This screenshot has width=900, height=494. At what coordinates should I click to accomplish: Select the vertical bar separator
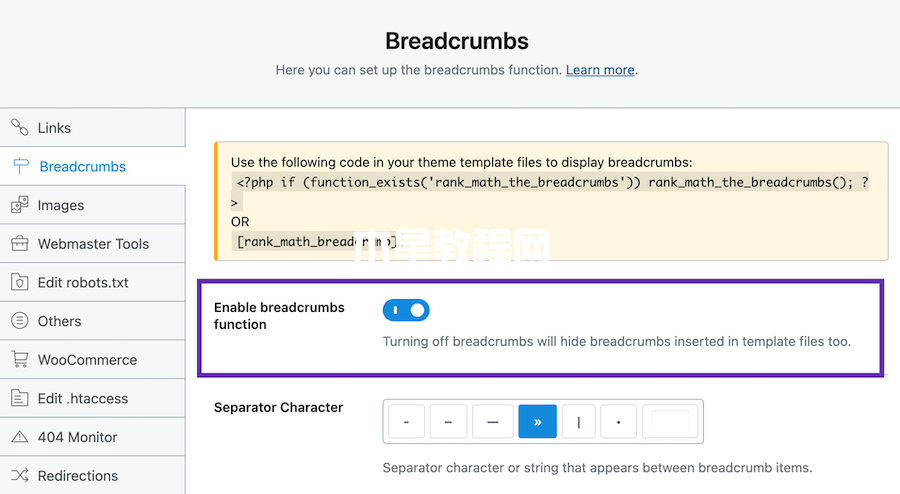pos(579,422)
